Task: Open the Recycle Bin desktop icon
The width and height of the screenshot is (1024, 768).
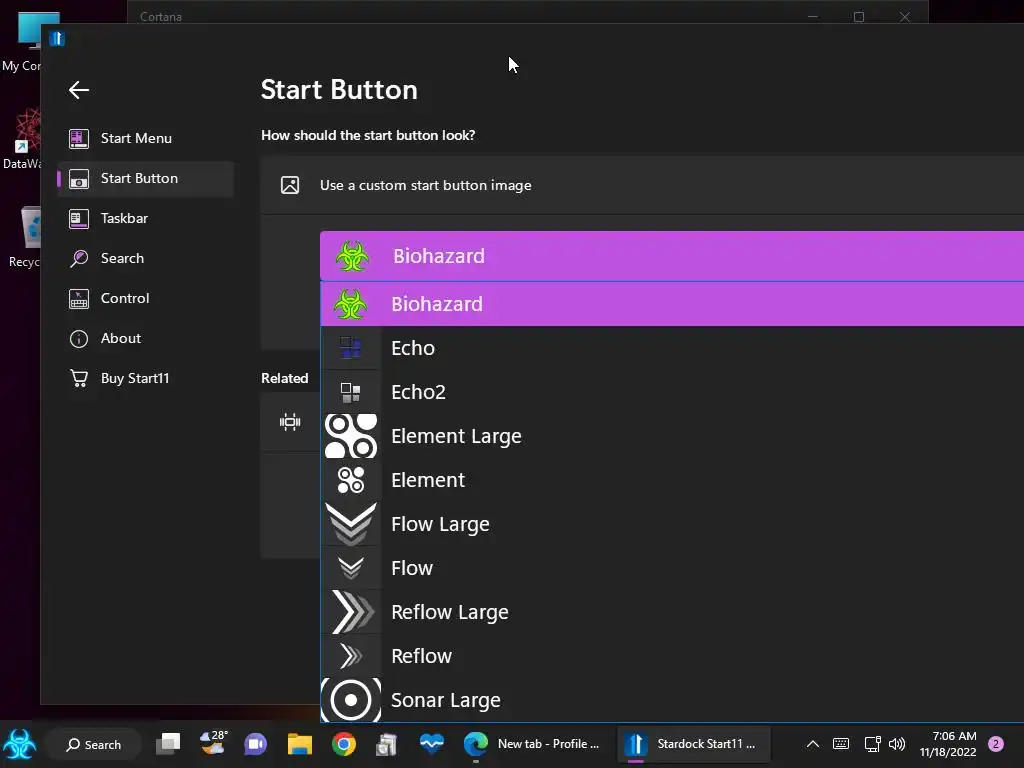Action: tap(25, 237)
